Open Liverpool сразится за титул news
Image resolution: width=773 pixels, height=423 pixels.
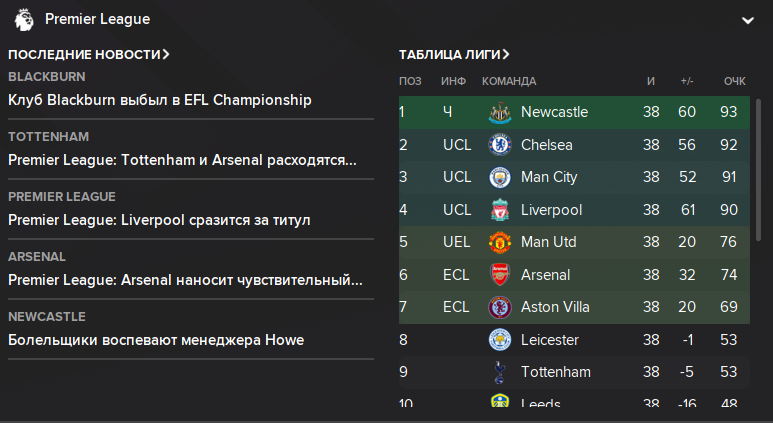click(x=159, y=220)
